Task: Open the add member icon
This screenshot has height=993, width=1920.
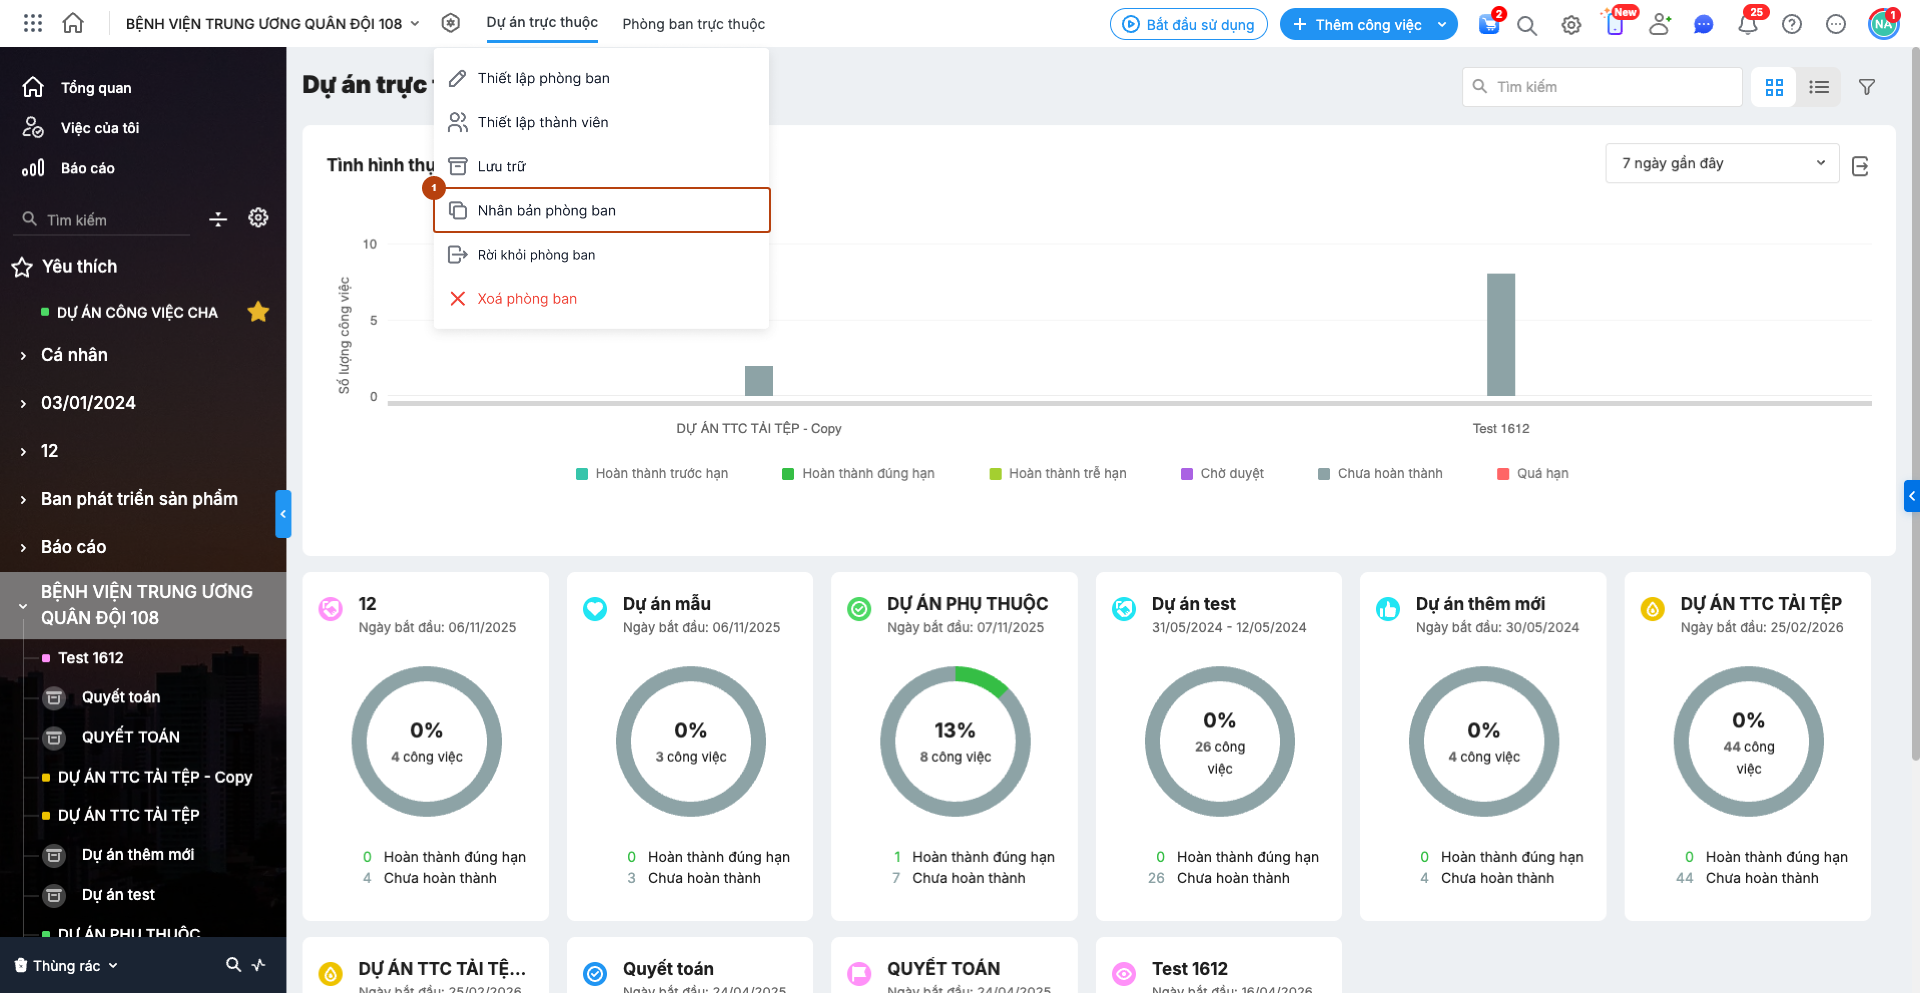Action: (x=1660, y=24)
